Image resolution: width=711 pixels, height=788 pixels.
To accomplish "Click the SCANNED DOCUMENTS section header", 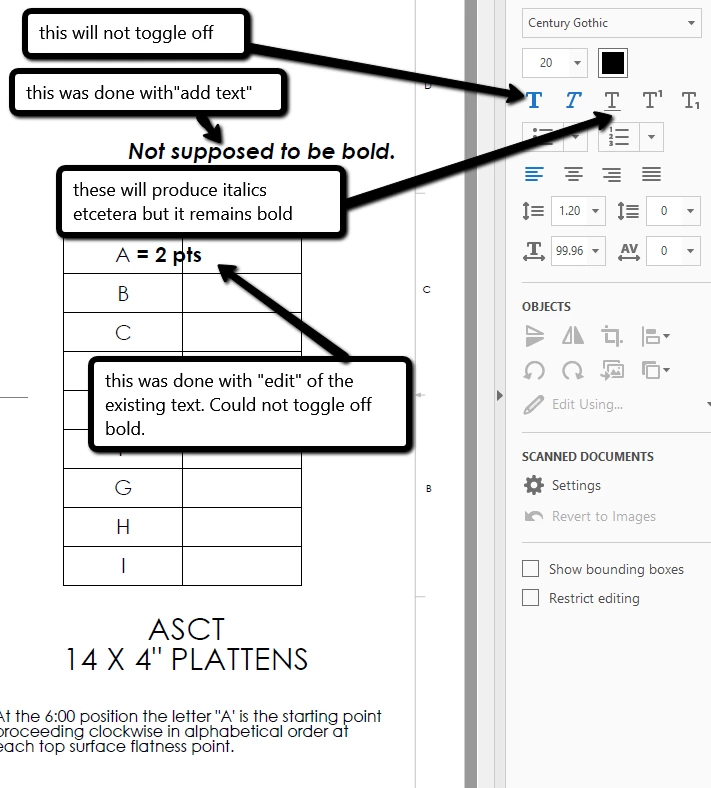I will click(587, 456).
